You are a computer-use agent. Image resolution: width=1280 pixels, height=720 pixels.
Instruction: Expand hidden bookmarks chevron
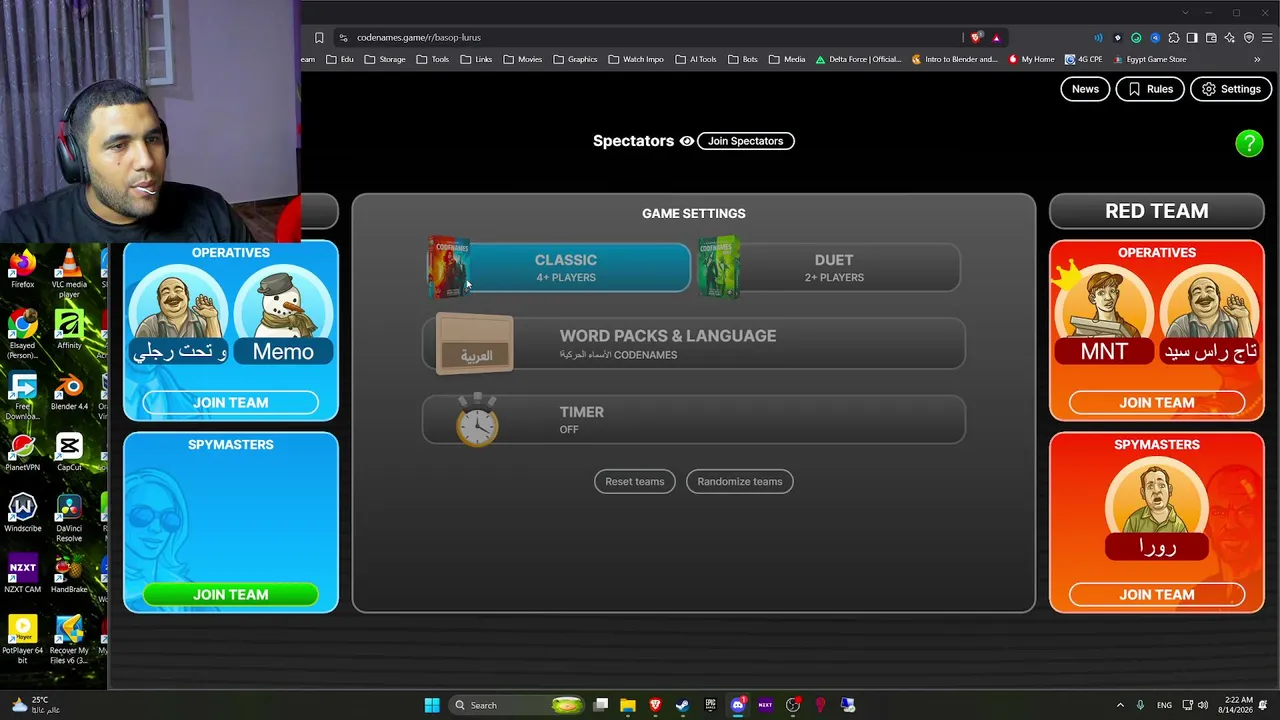point(1257,59)
